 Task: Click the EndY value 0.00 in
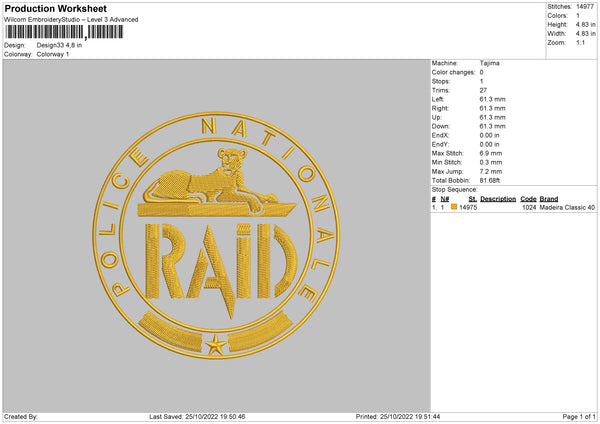489,145
